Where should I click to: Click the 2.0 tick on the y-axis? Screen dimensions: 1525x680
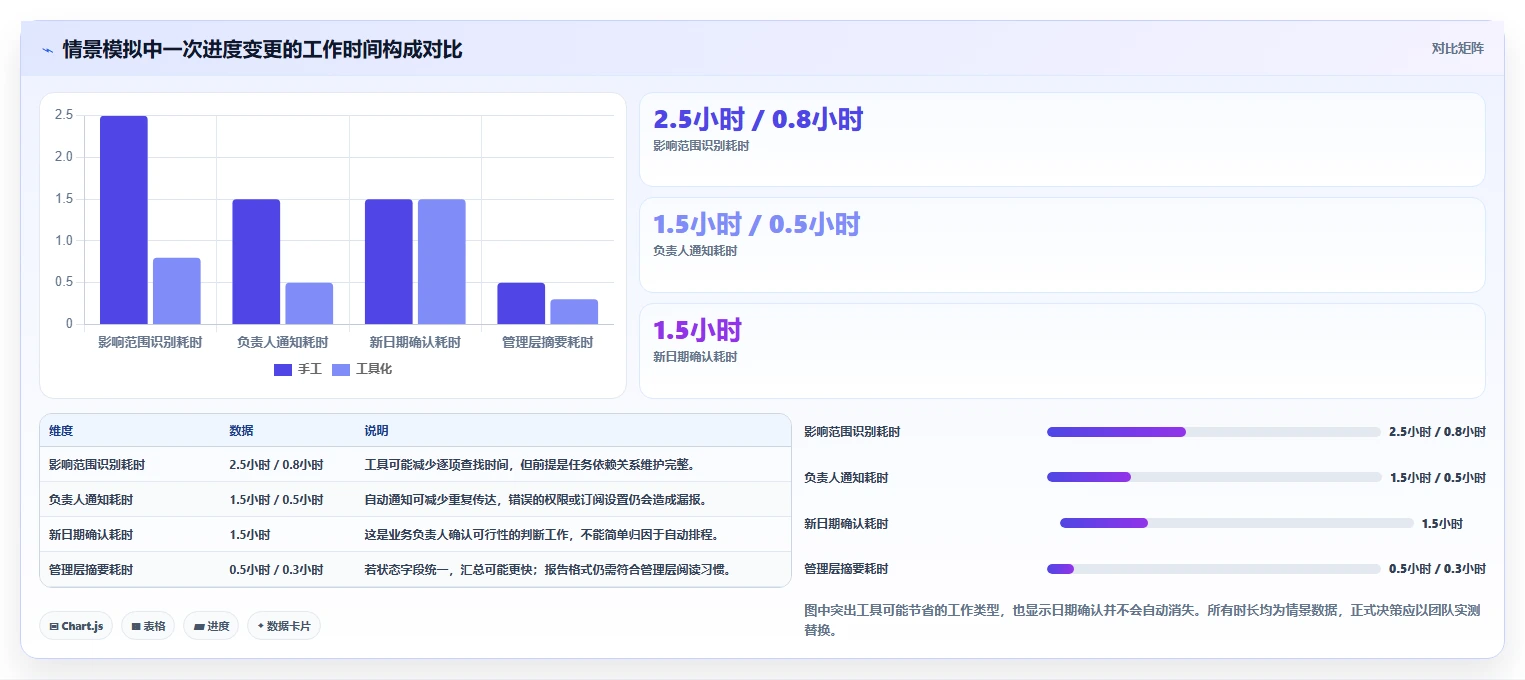coord(64,157)
